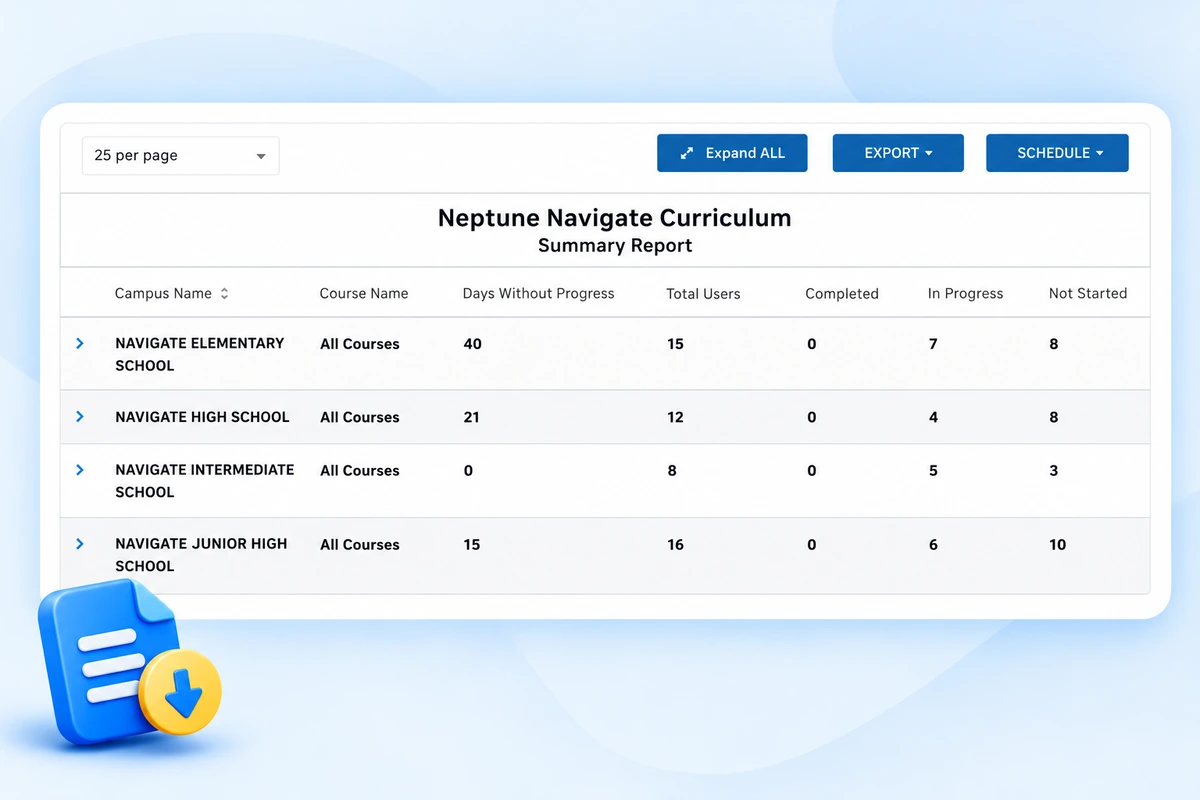The width and height of the screenshot is (1200, 800).
Task: Click the Days Without Progress column header
Action: coord(538,293)
